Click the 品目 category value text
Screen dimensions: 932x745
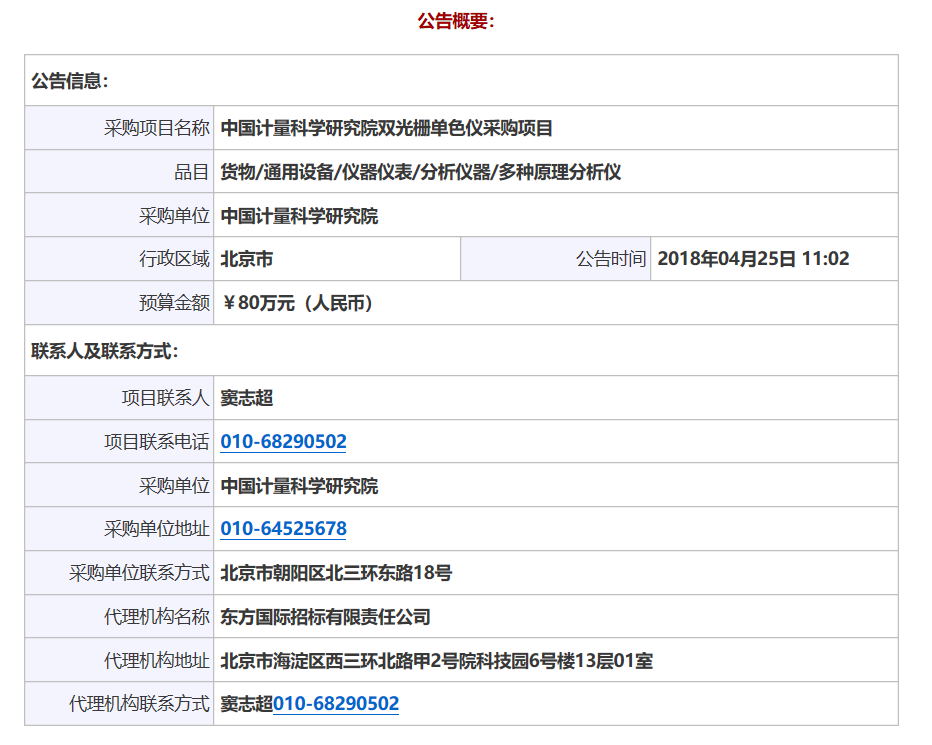click(x=420, y=172)
